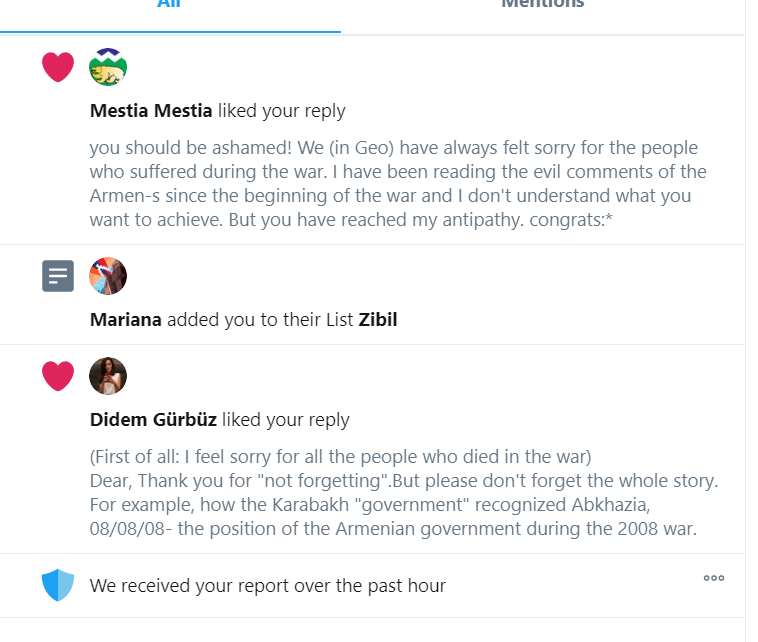Click the blue shield report icon
The width and height of the screenshot is (758, 642).
[x=58, y=585]
